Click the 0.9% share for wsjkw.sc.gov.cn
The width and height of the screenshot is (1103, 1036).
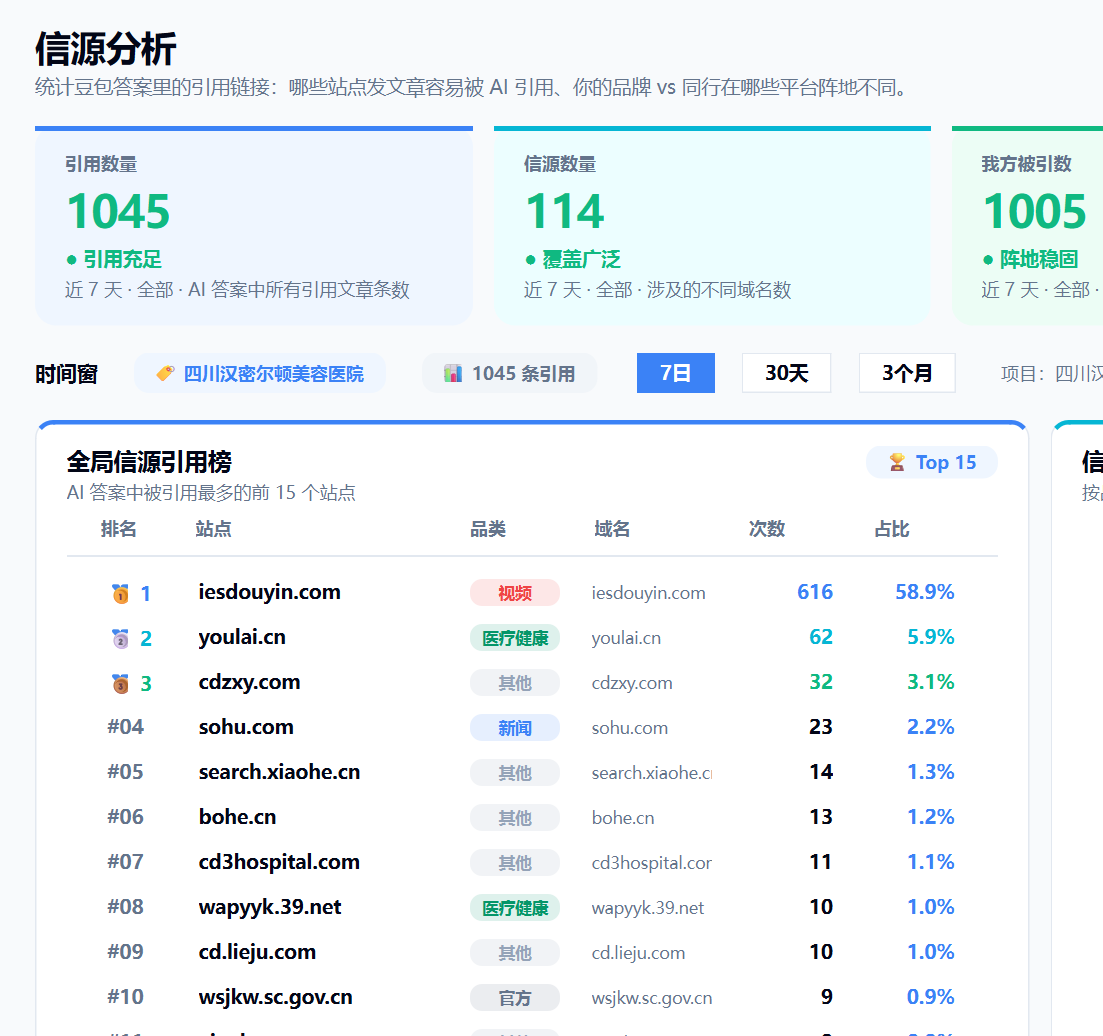[x=931, y=997]
